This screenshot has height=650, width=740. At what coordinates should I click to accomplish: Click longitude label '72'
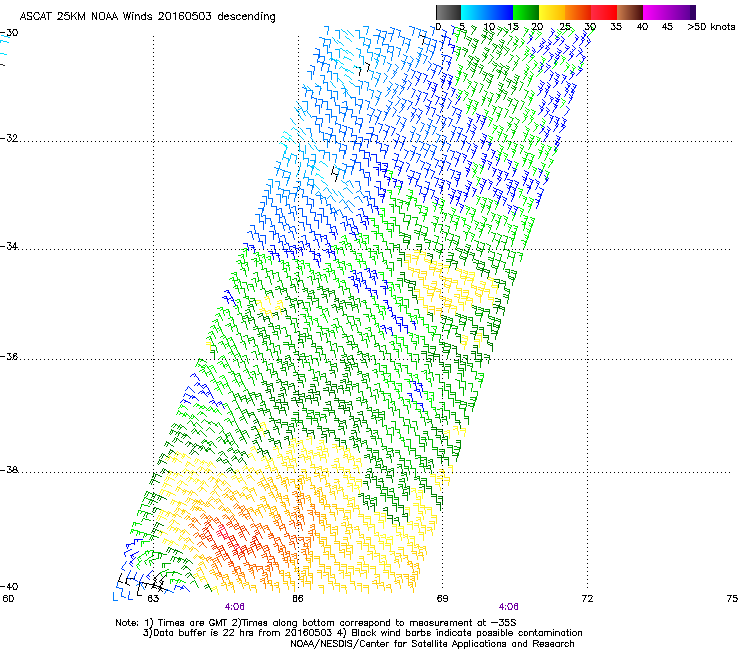587,599
